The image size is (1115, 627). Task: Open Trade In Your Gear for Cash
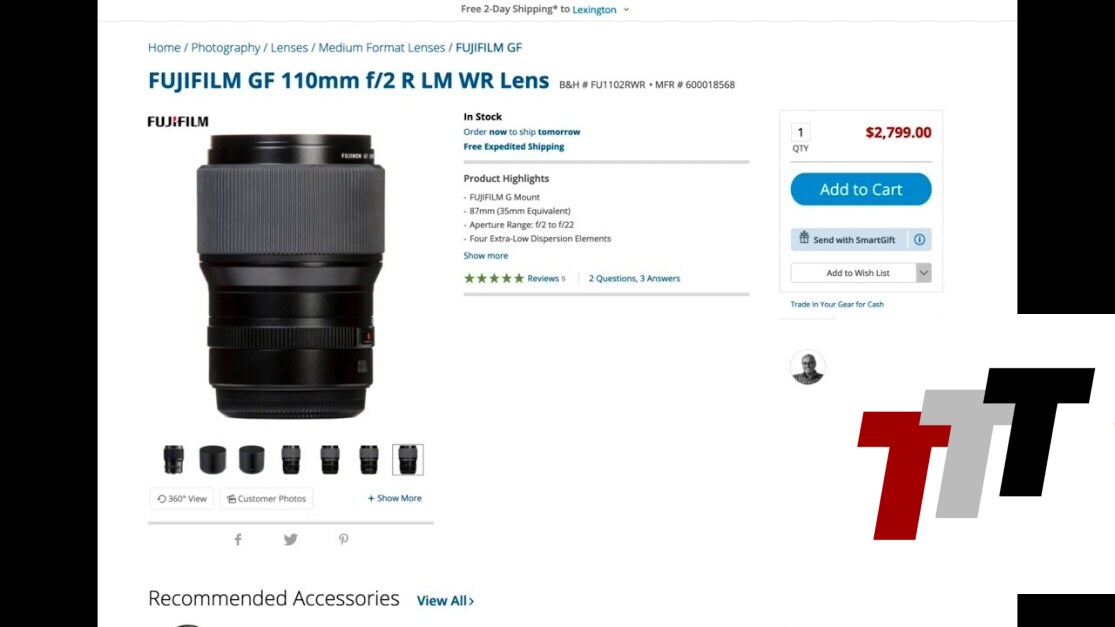(837, 304)
